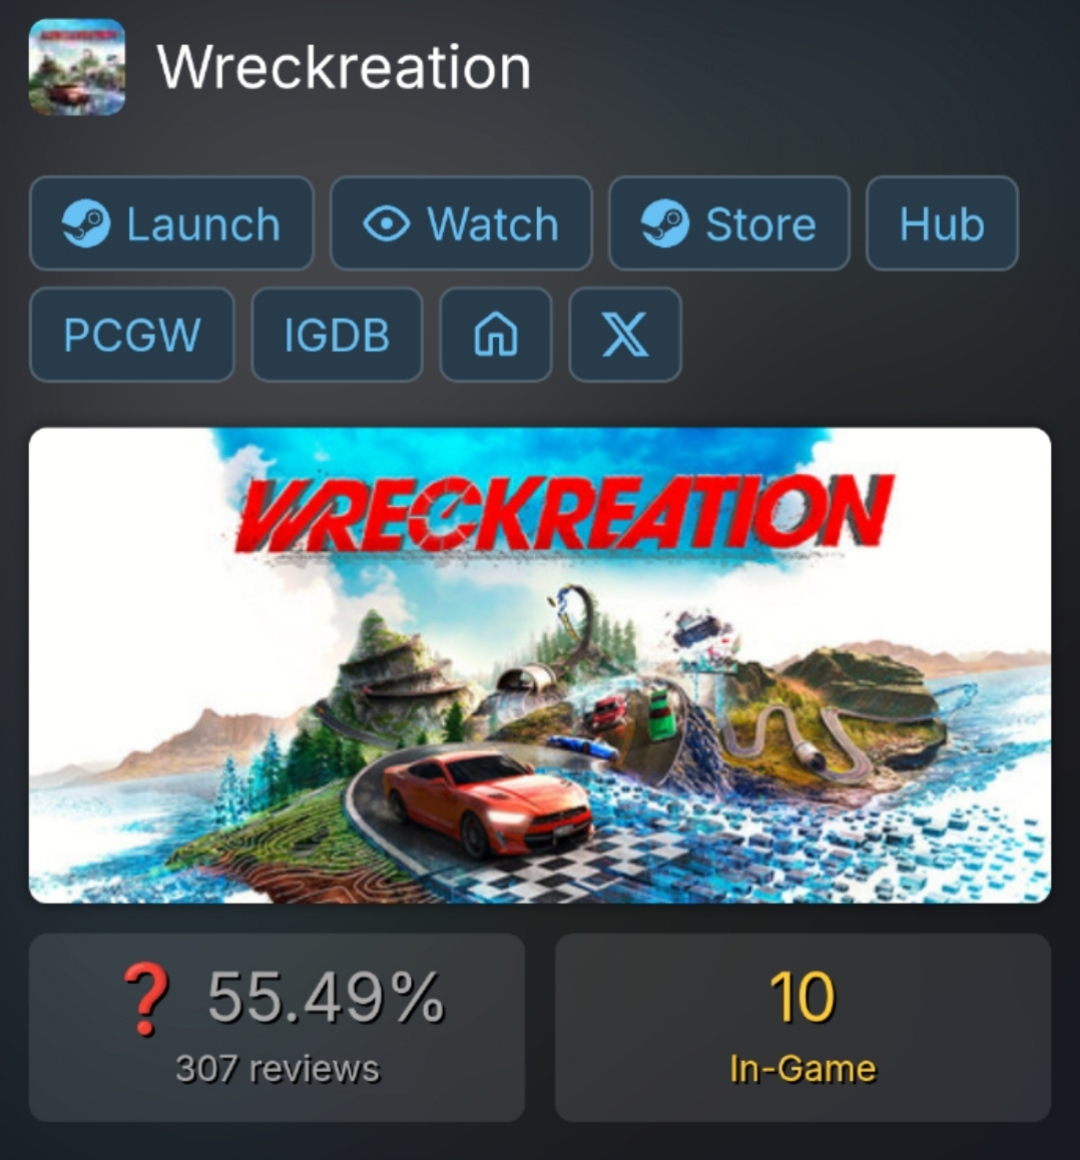This screenshot has height=1160, width=1080.
Task: Click the 55.49% review score
Action: pos(325,997)
